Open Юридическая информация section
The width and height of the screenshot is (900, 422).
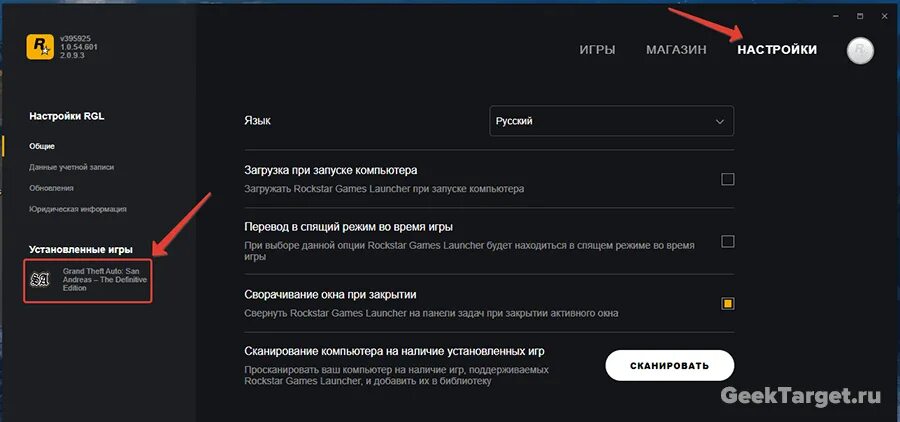[x=77, y=210]
